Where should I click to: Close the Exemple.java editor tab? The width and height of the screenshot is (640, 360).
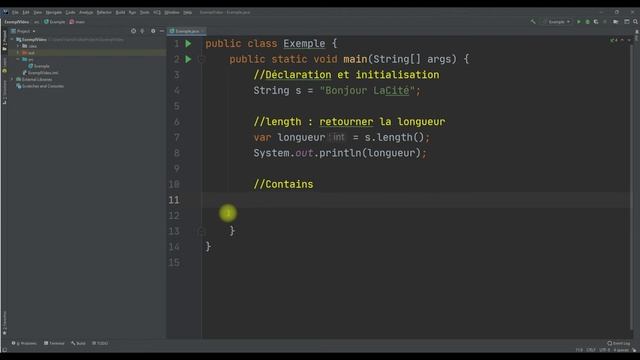203,31
